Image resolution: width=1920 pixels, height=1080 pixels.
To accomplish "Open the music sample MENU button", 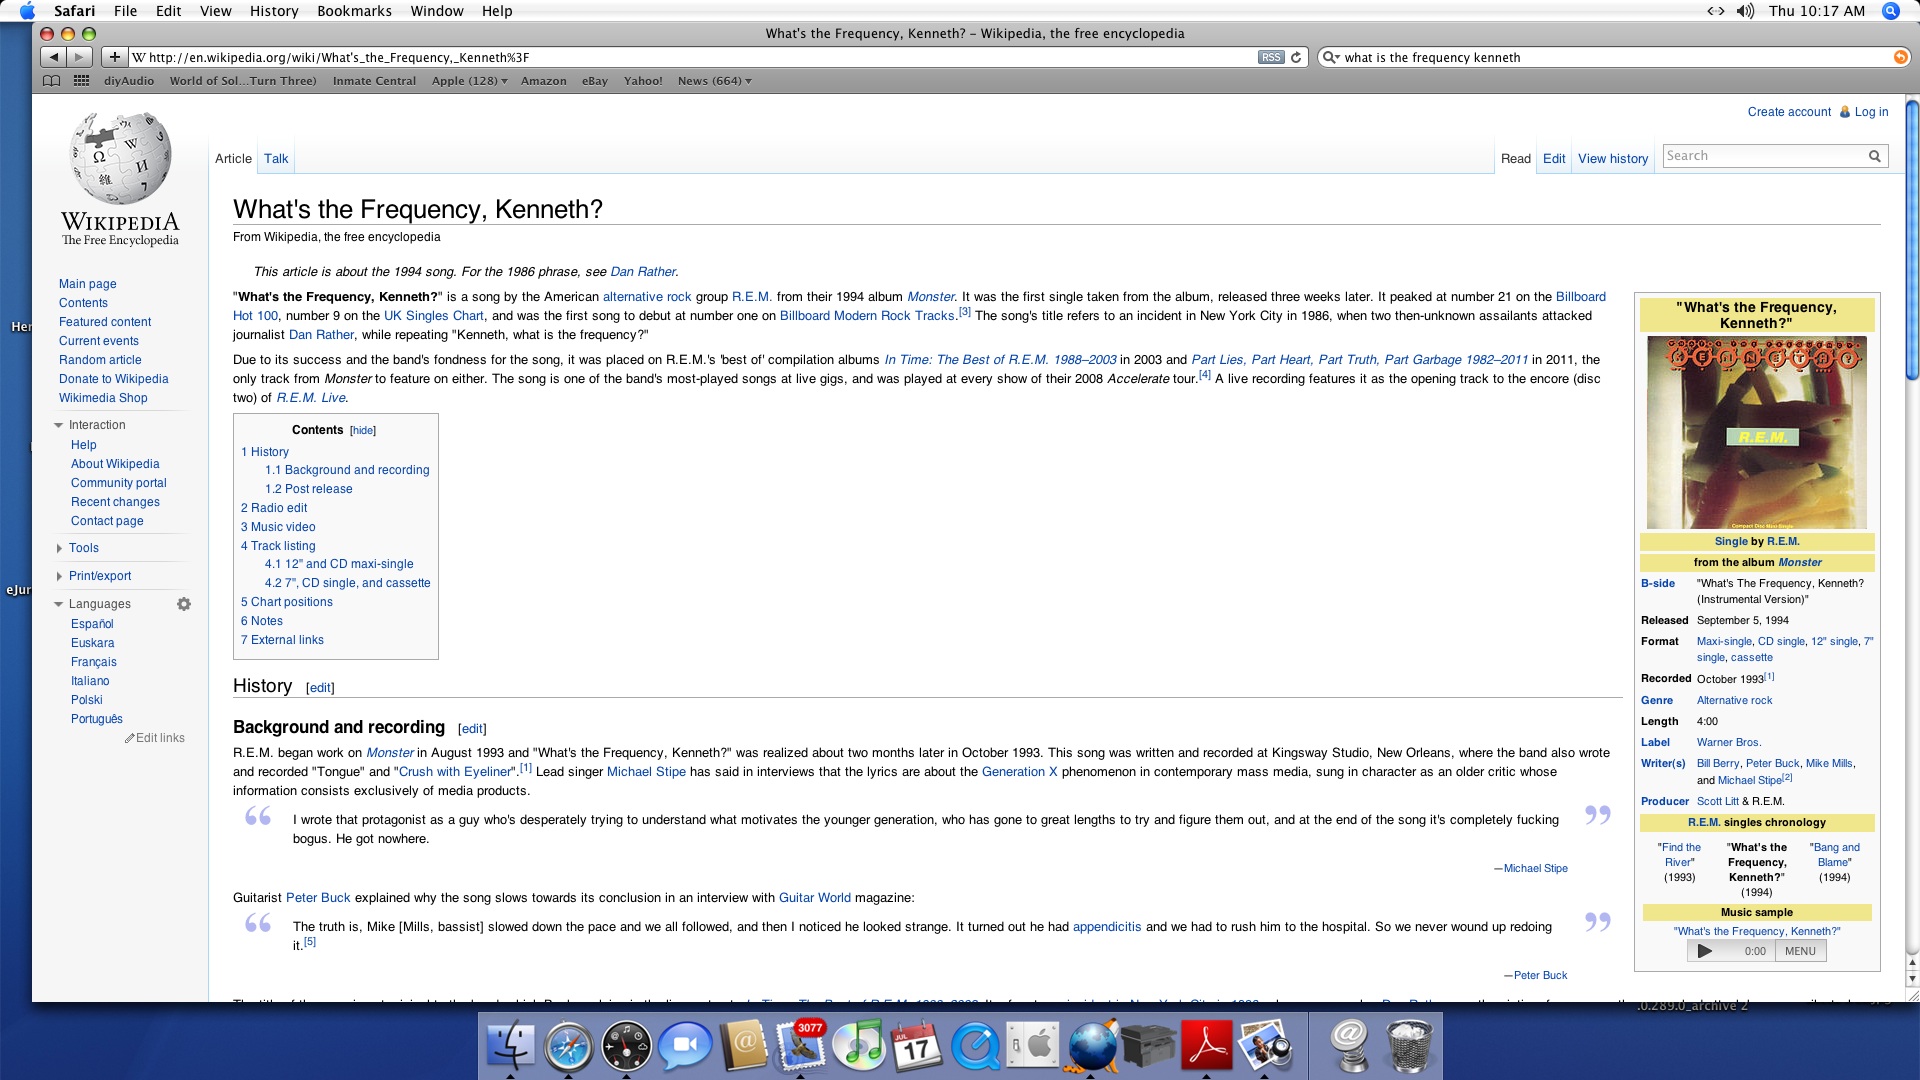I will (x=1800, y=951).
